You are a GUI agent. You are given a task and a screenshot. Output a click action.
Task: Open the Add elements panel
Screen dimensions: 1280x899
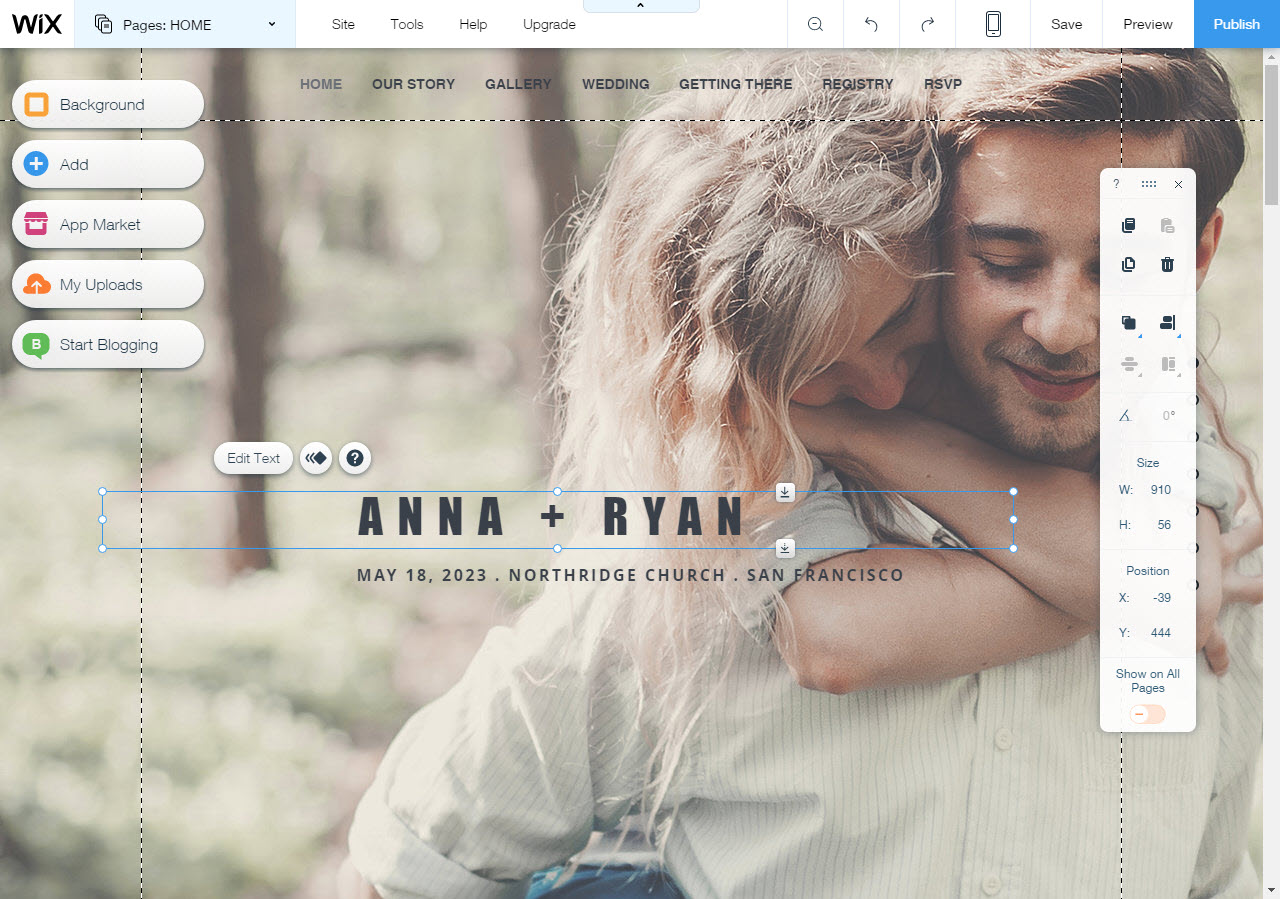click(x=108, y=164)
